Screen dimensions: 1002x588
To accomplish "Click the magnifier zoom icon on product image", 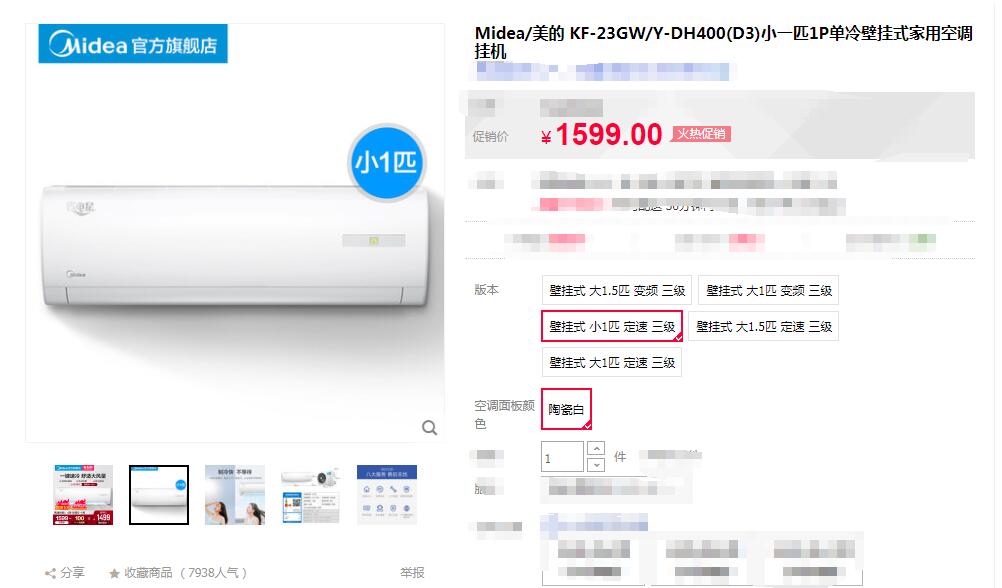I will (429, 428).
